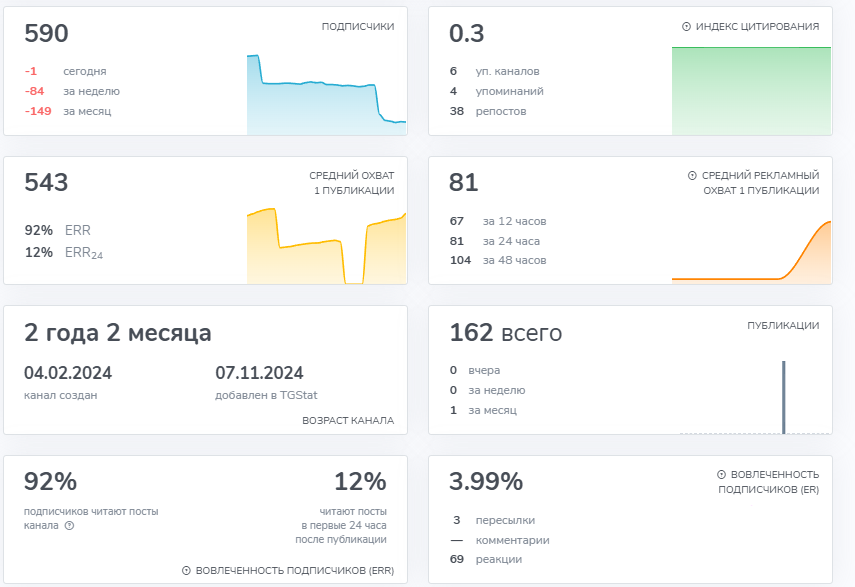Screen dimensions: 855x587
Task: Click the orange advertising reach chart
Action: coord(751,252)
